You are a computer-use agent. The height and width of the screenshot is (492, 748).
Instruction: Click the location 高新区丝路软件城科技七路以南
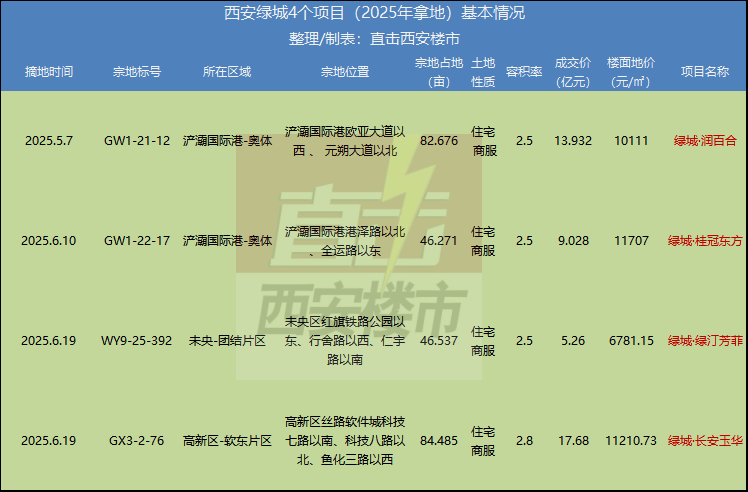pos(345,440)
